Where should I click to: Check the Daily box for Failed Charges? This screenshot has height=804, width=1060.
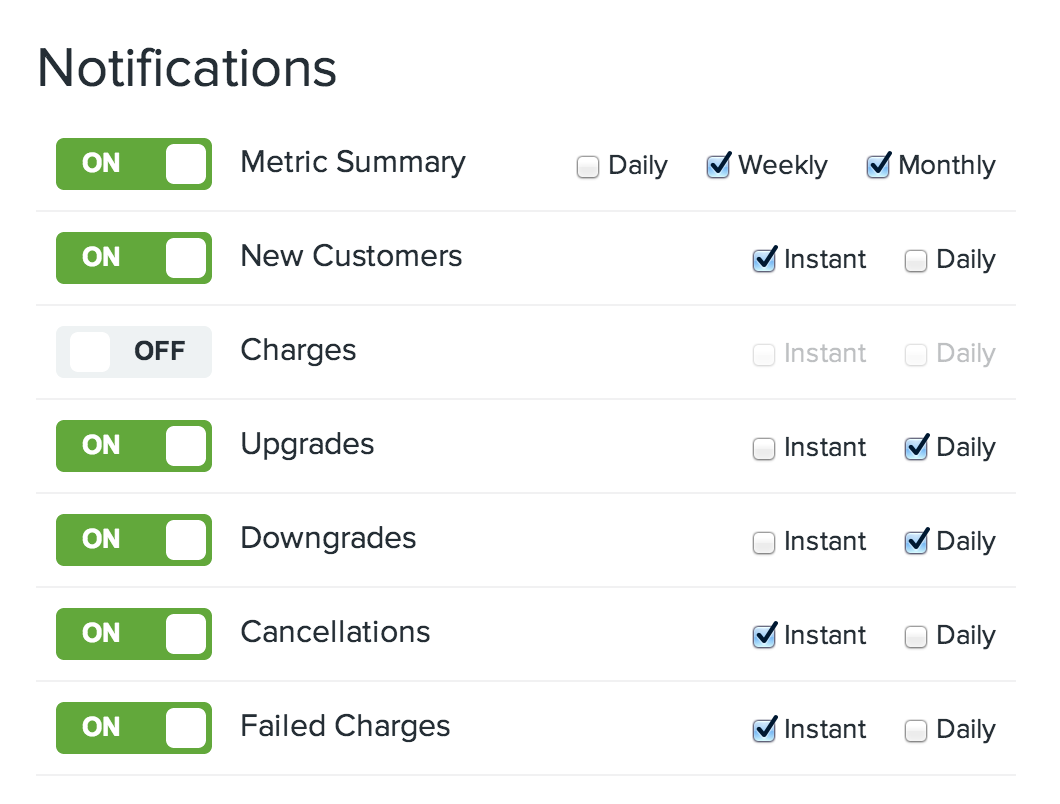coord(916,731)
